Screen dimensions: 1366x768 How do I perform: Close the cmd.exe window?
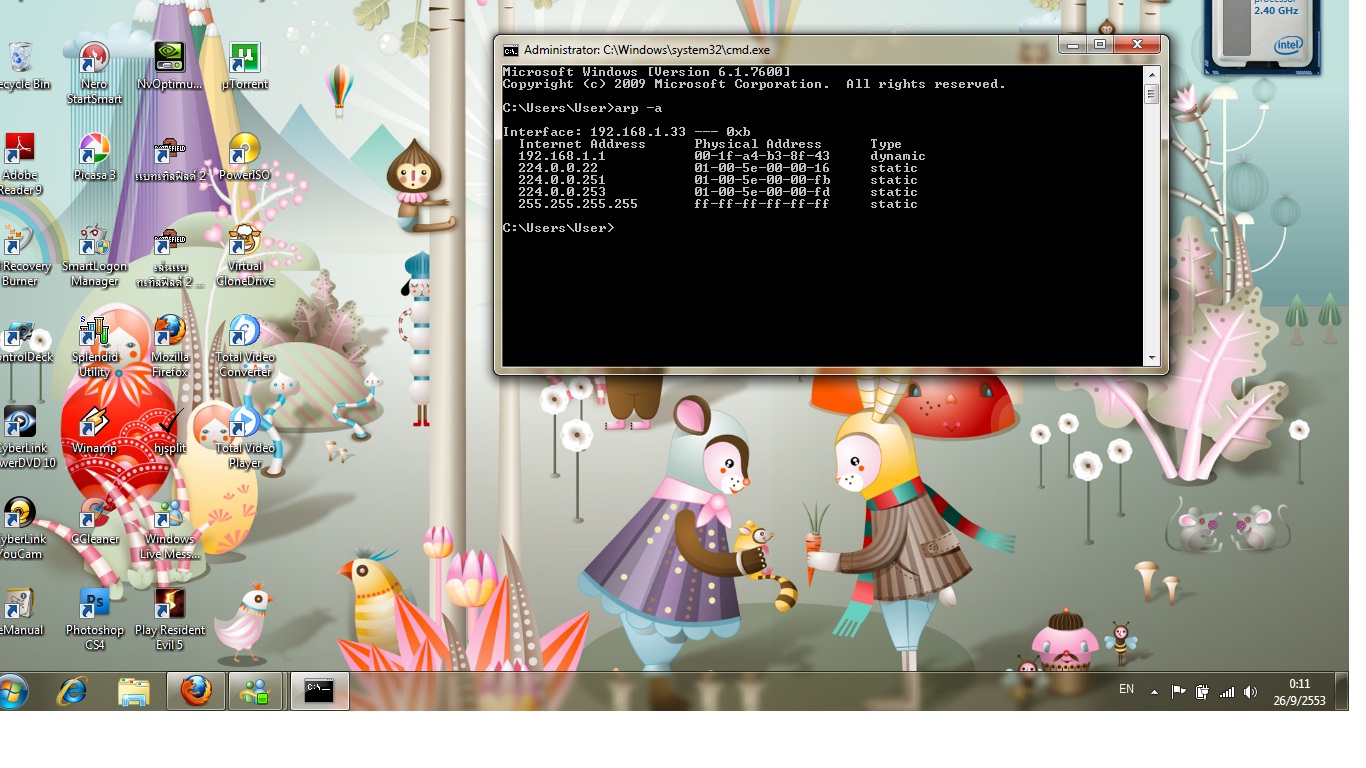pyautogui.click(x=1137, y=45)
